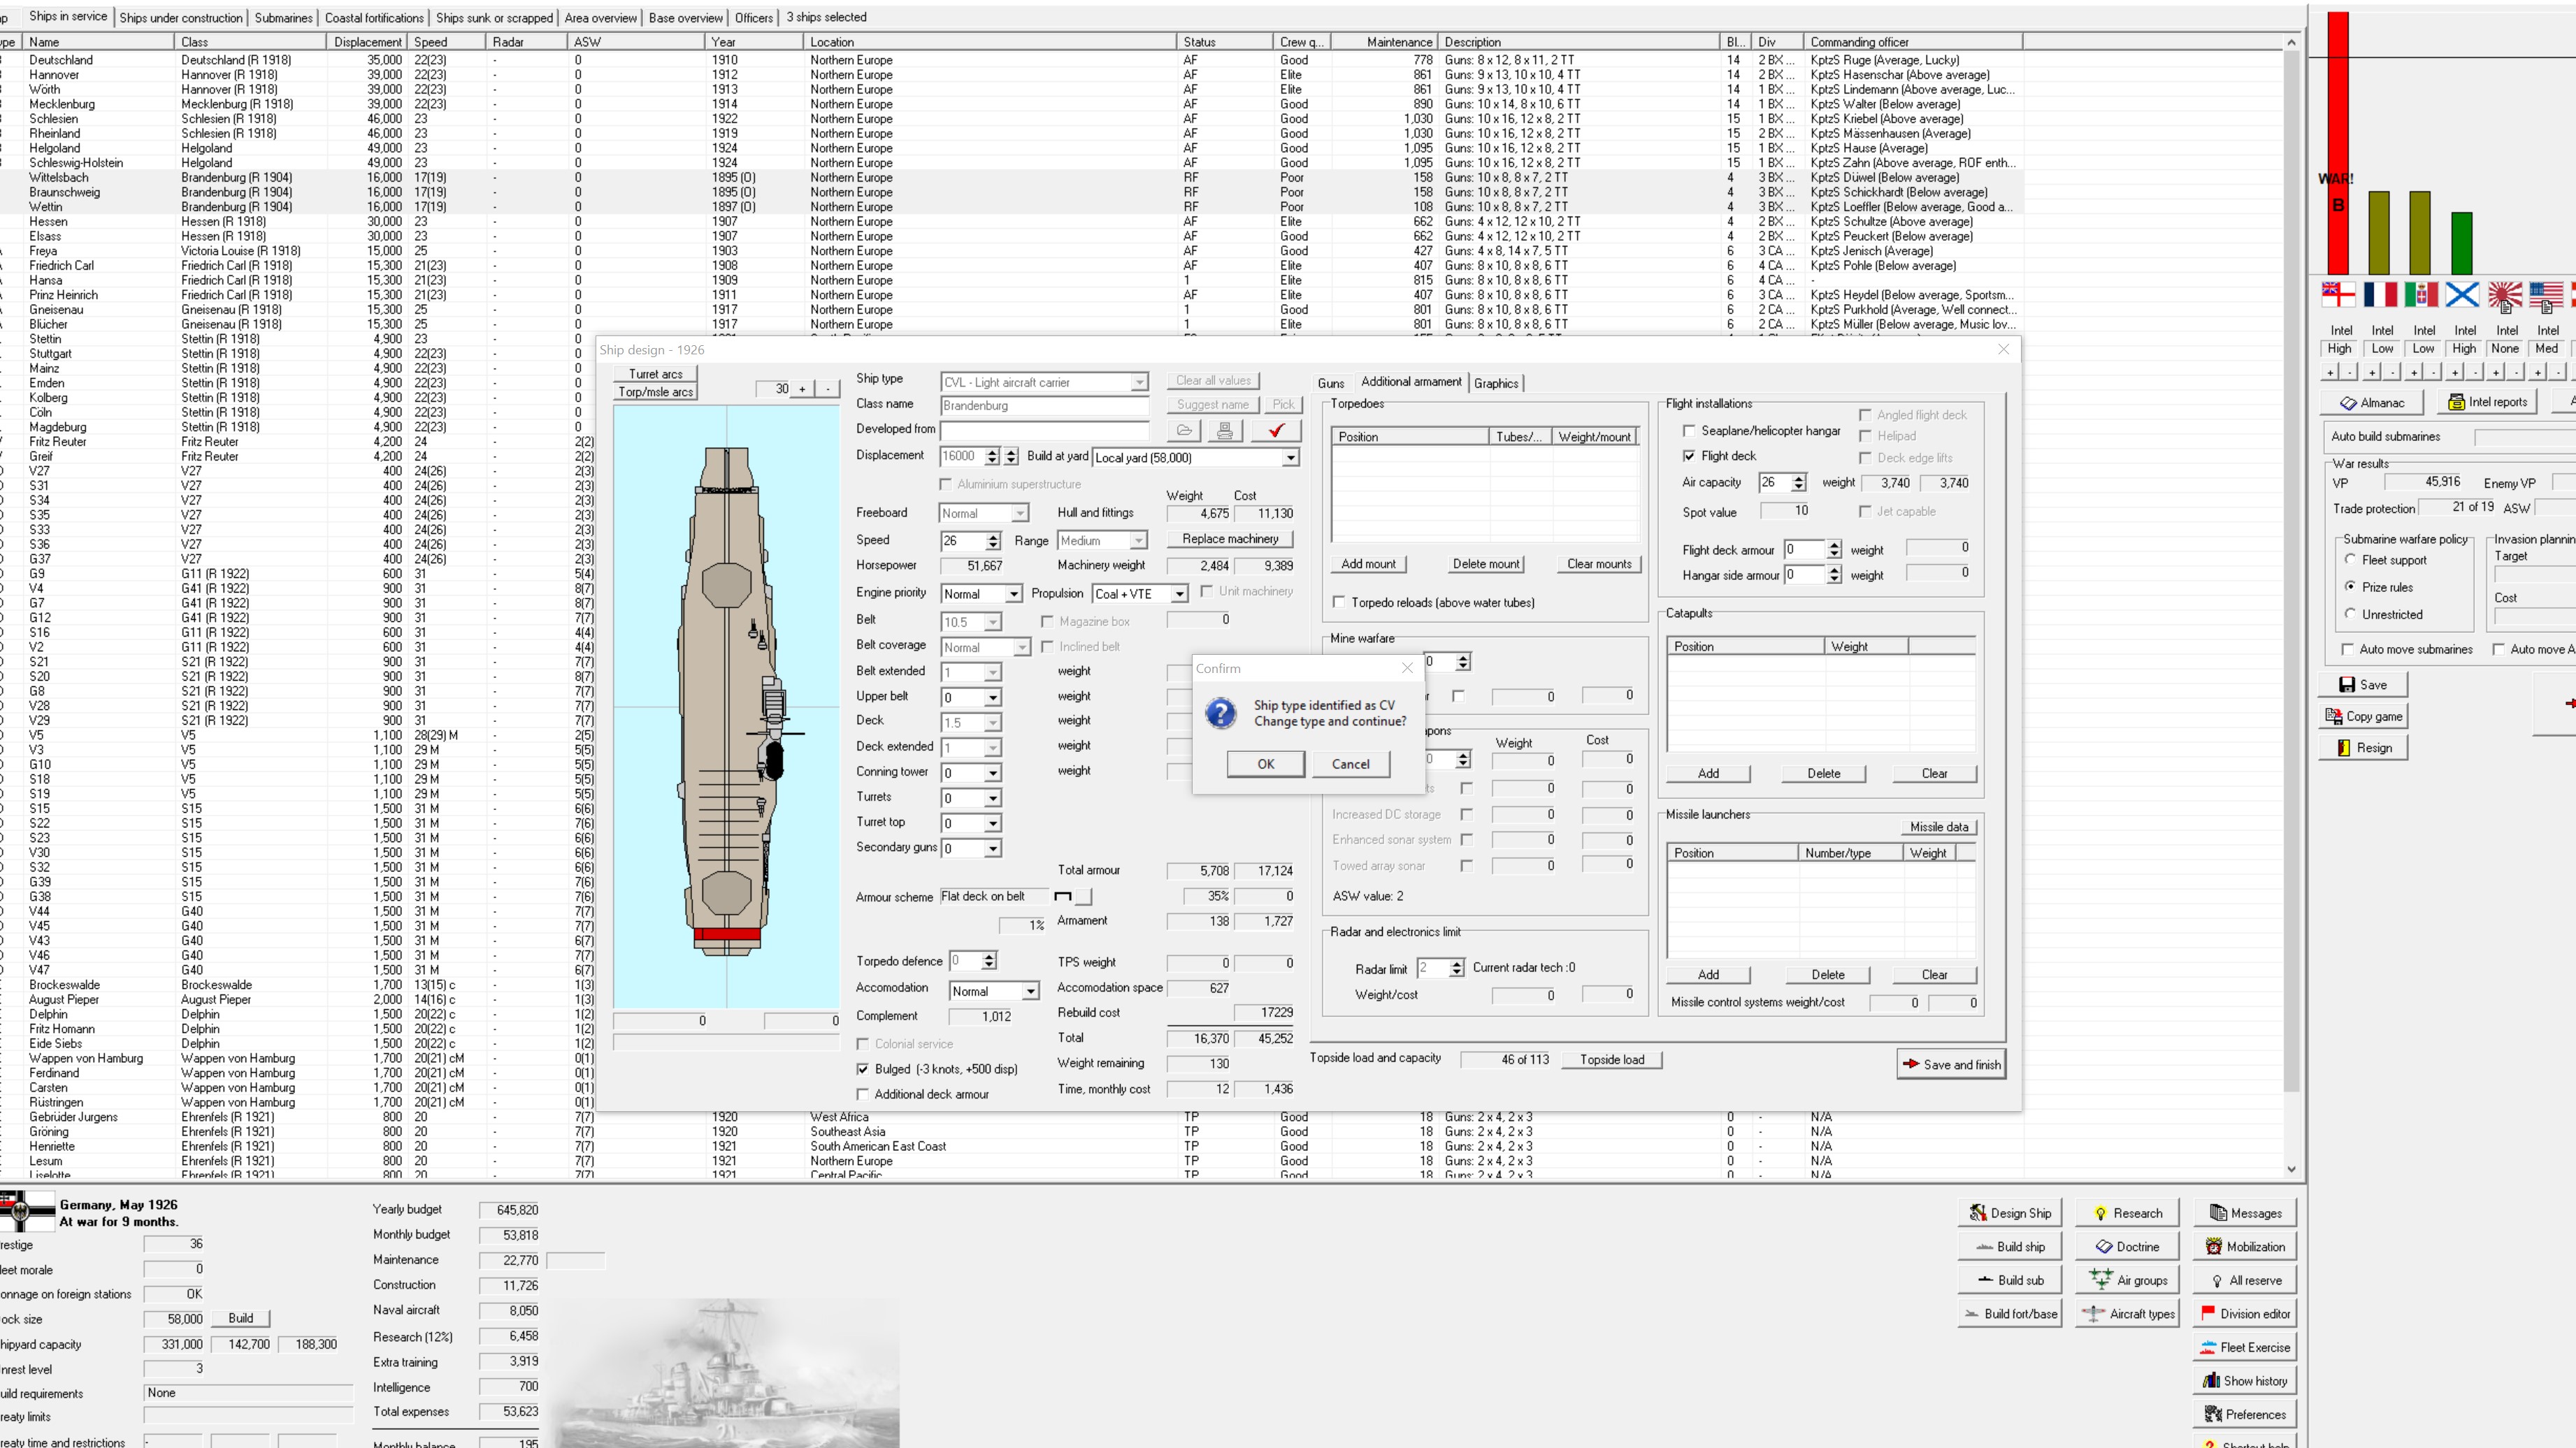
Task: Open the Secondary guns dropdown
Action: (993, 849)
